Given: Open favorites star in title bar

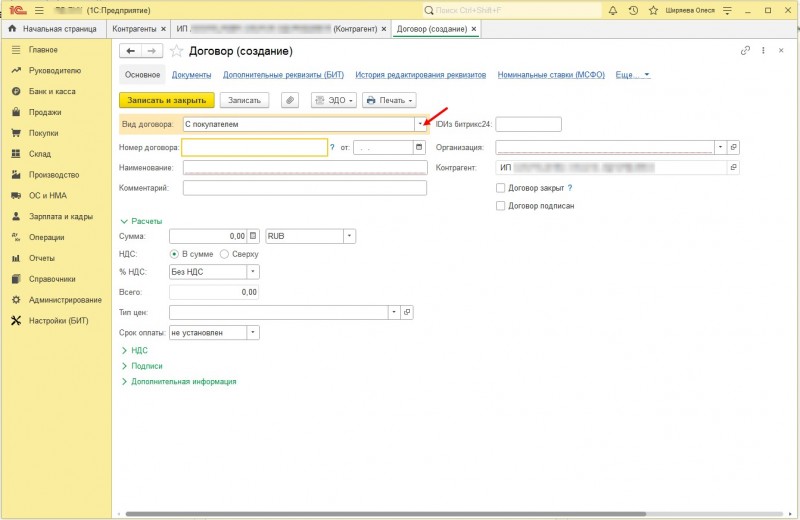Looking at the screenshot, I should click(653, 10).
